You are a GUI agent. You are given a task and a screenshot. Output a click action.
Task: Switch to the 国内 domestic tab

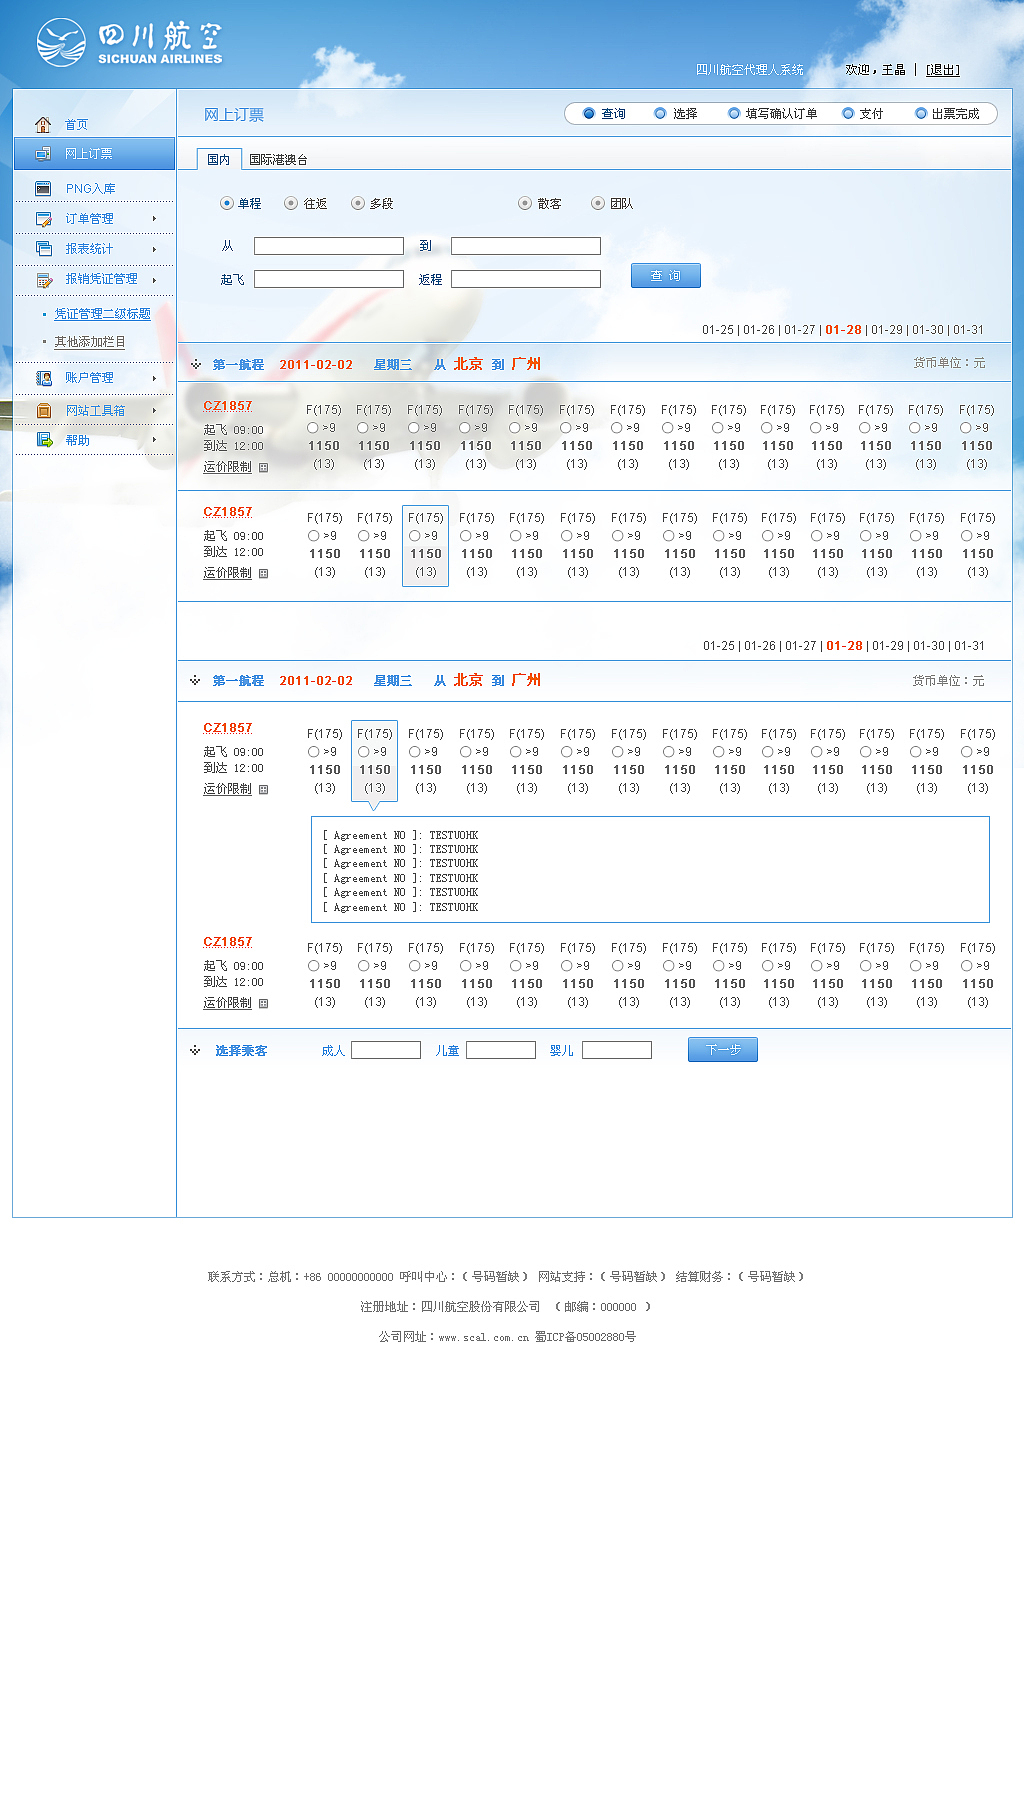(x=219, y=159)
